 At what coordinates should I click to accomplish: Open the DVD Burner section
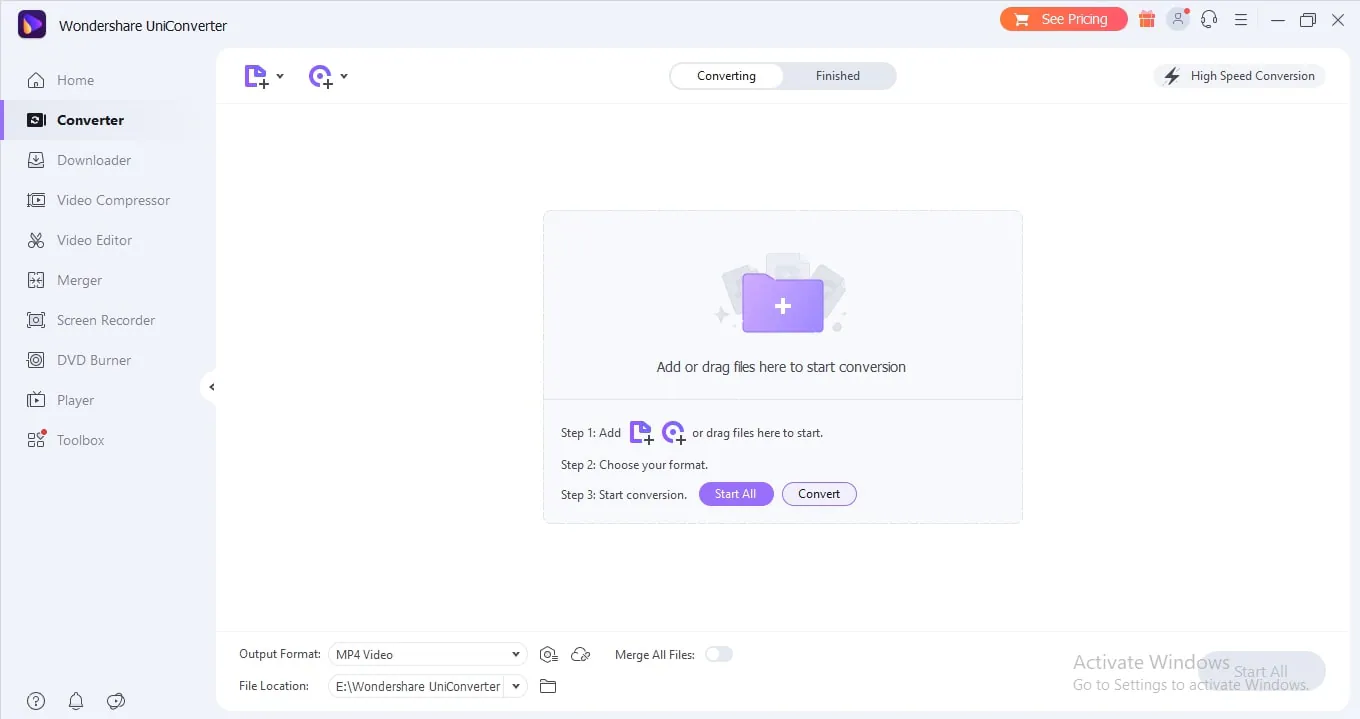coord(79,360)
